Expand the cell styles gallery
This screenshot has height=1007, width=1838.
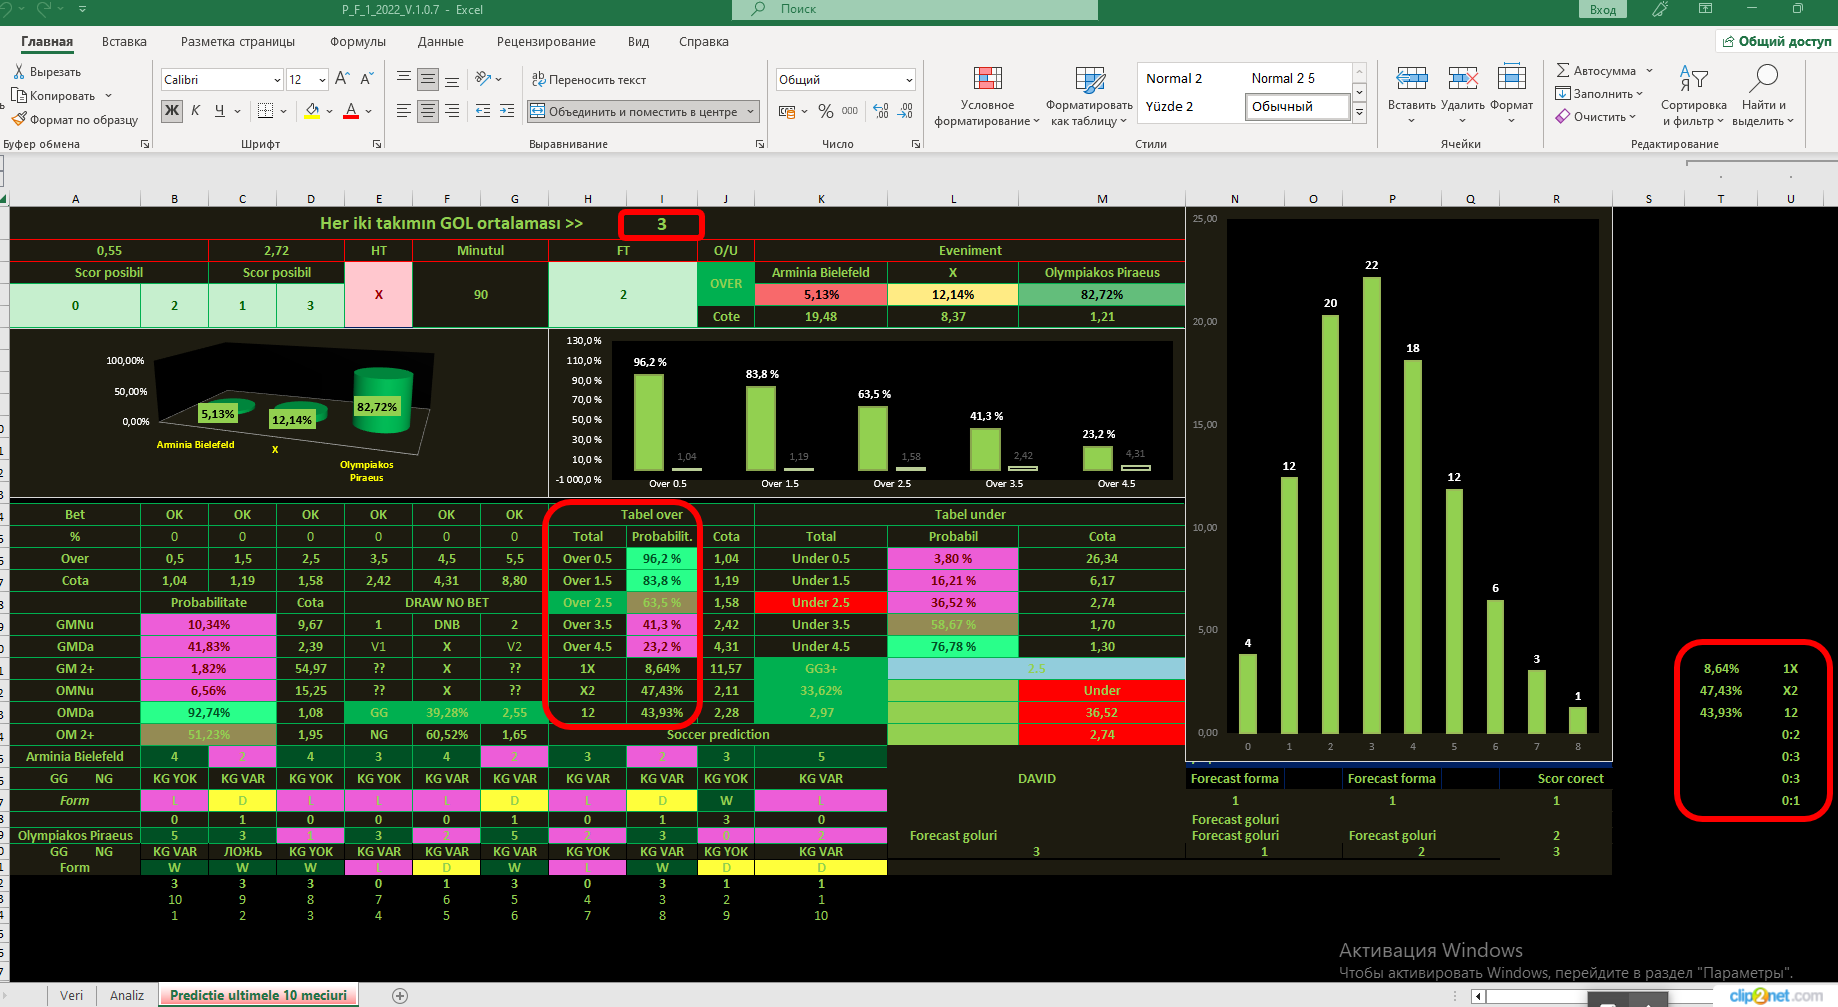(x=1359, y=113)
